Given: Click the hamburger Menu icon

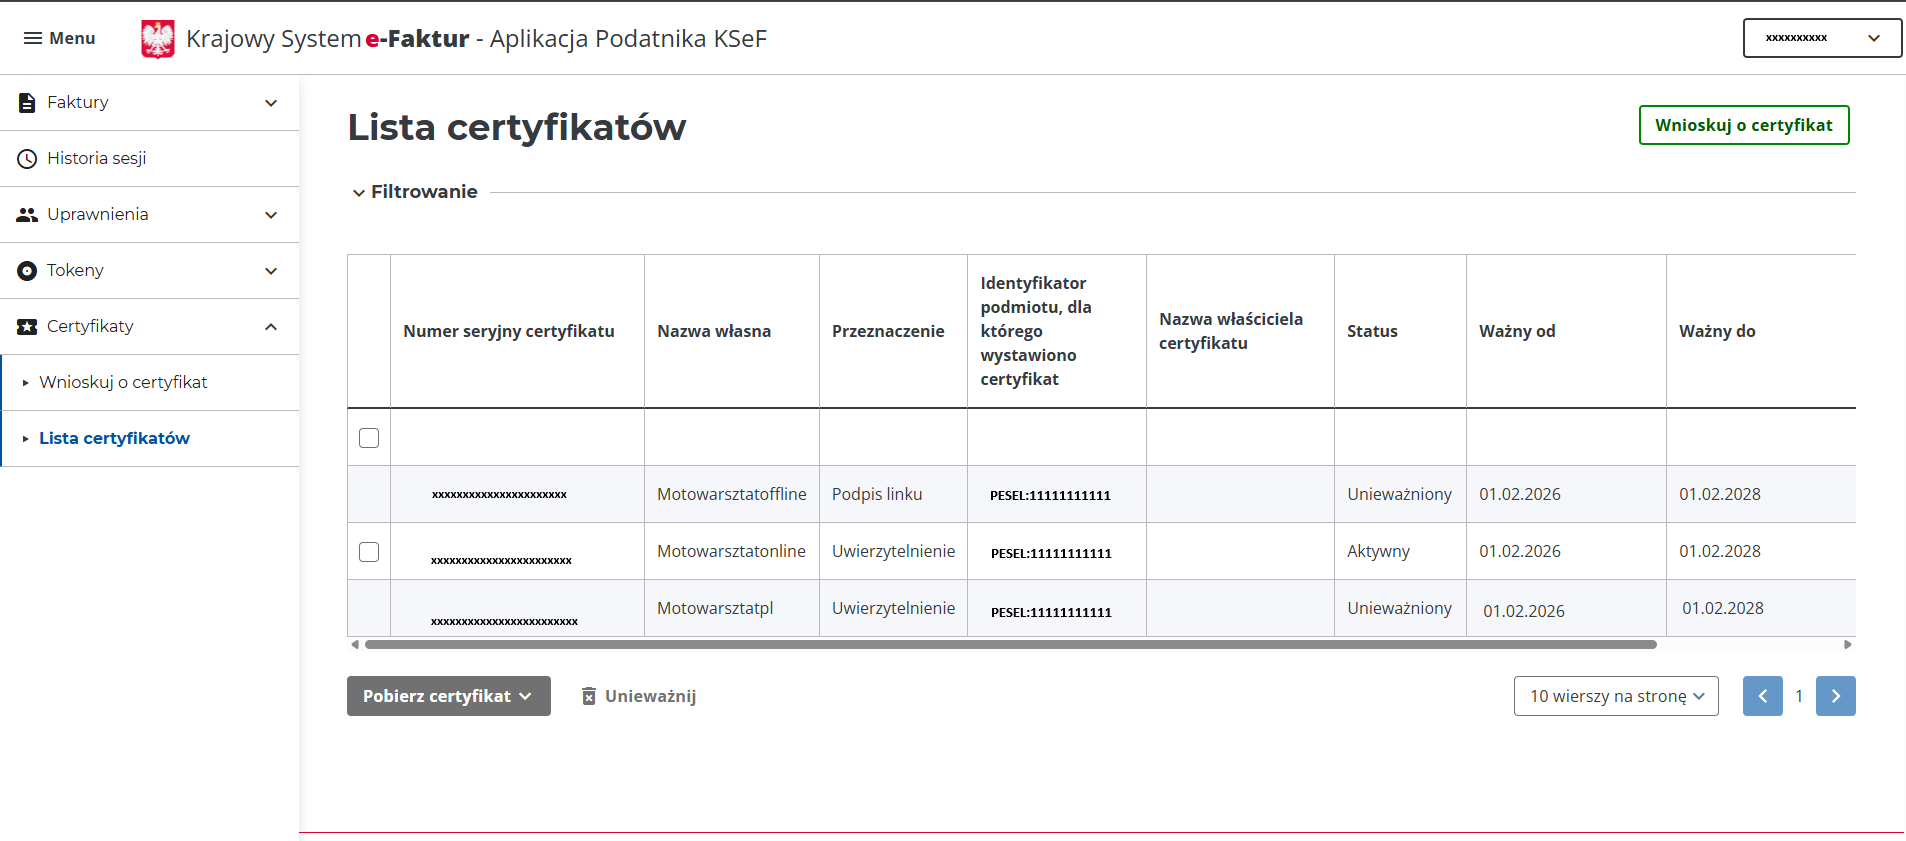Looking at the screenshot, I should point(33,38).
